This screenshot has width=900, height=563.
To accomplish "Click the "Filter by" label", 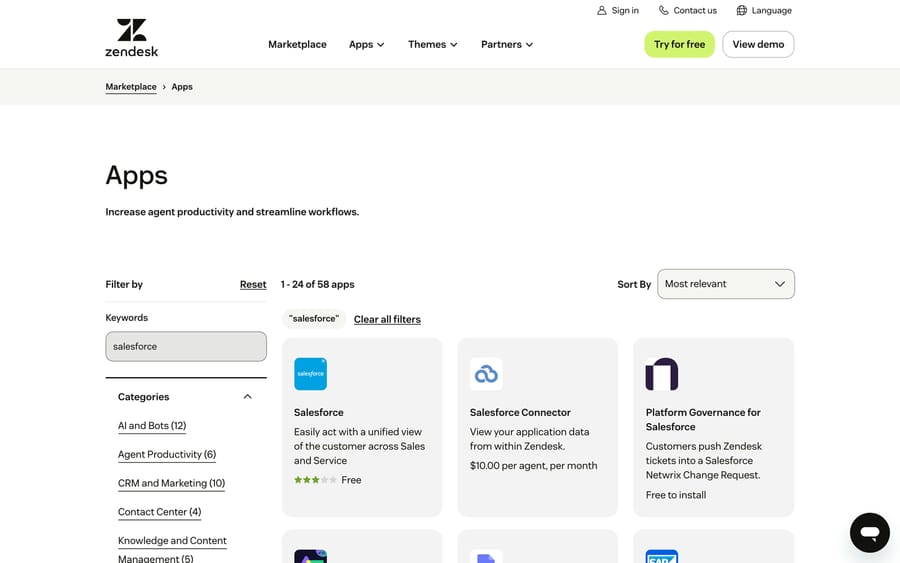I will point(124,284).
